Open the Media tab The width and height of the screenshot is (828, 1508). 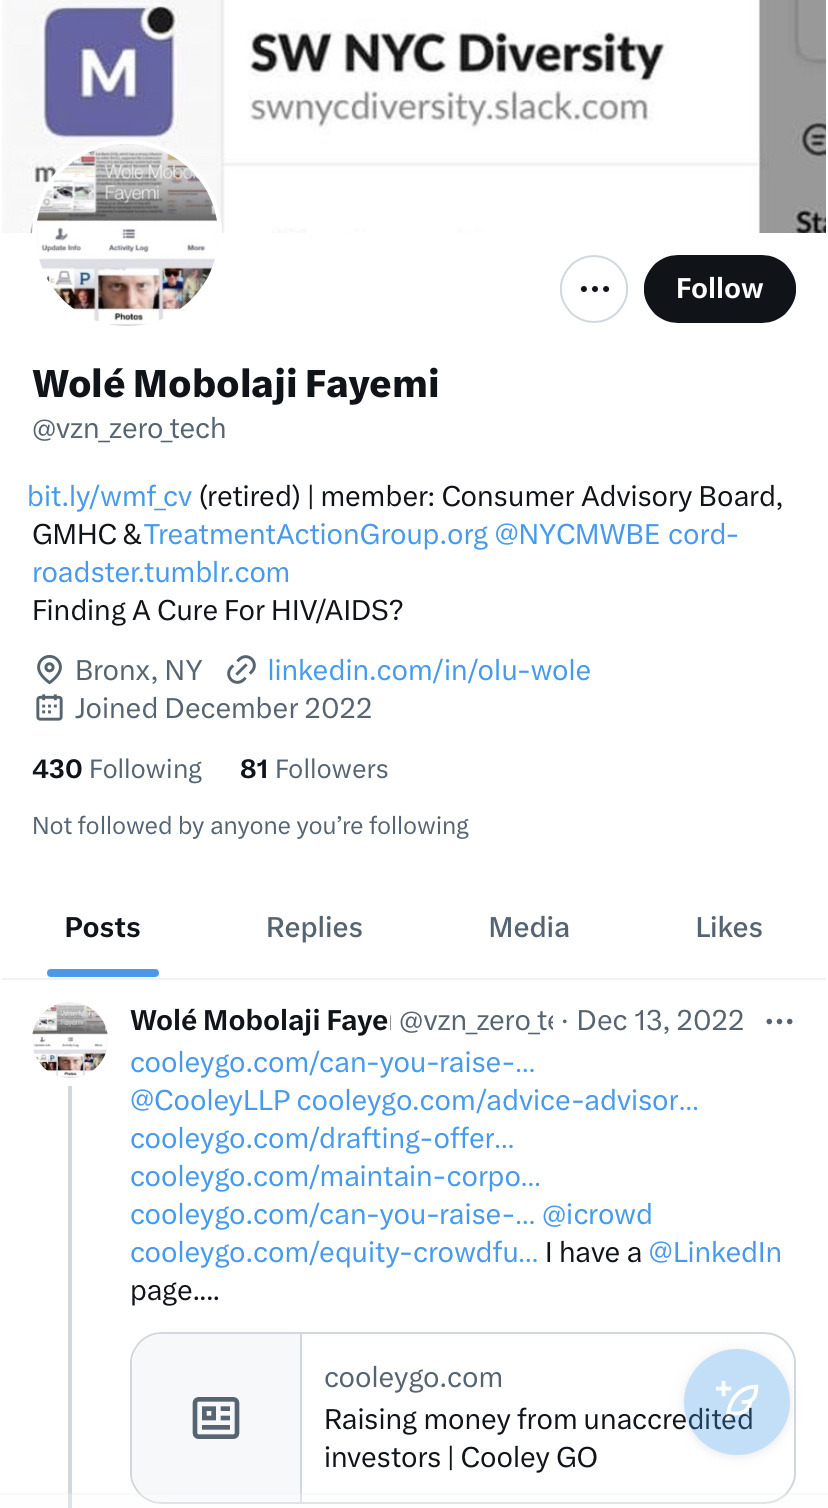528,928
